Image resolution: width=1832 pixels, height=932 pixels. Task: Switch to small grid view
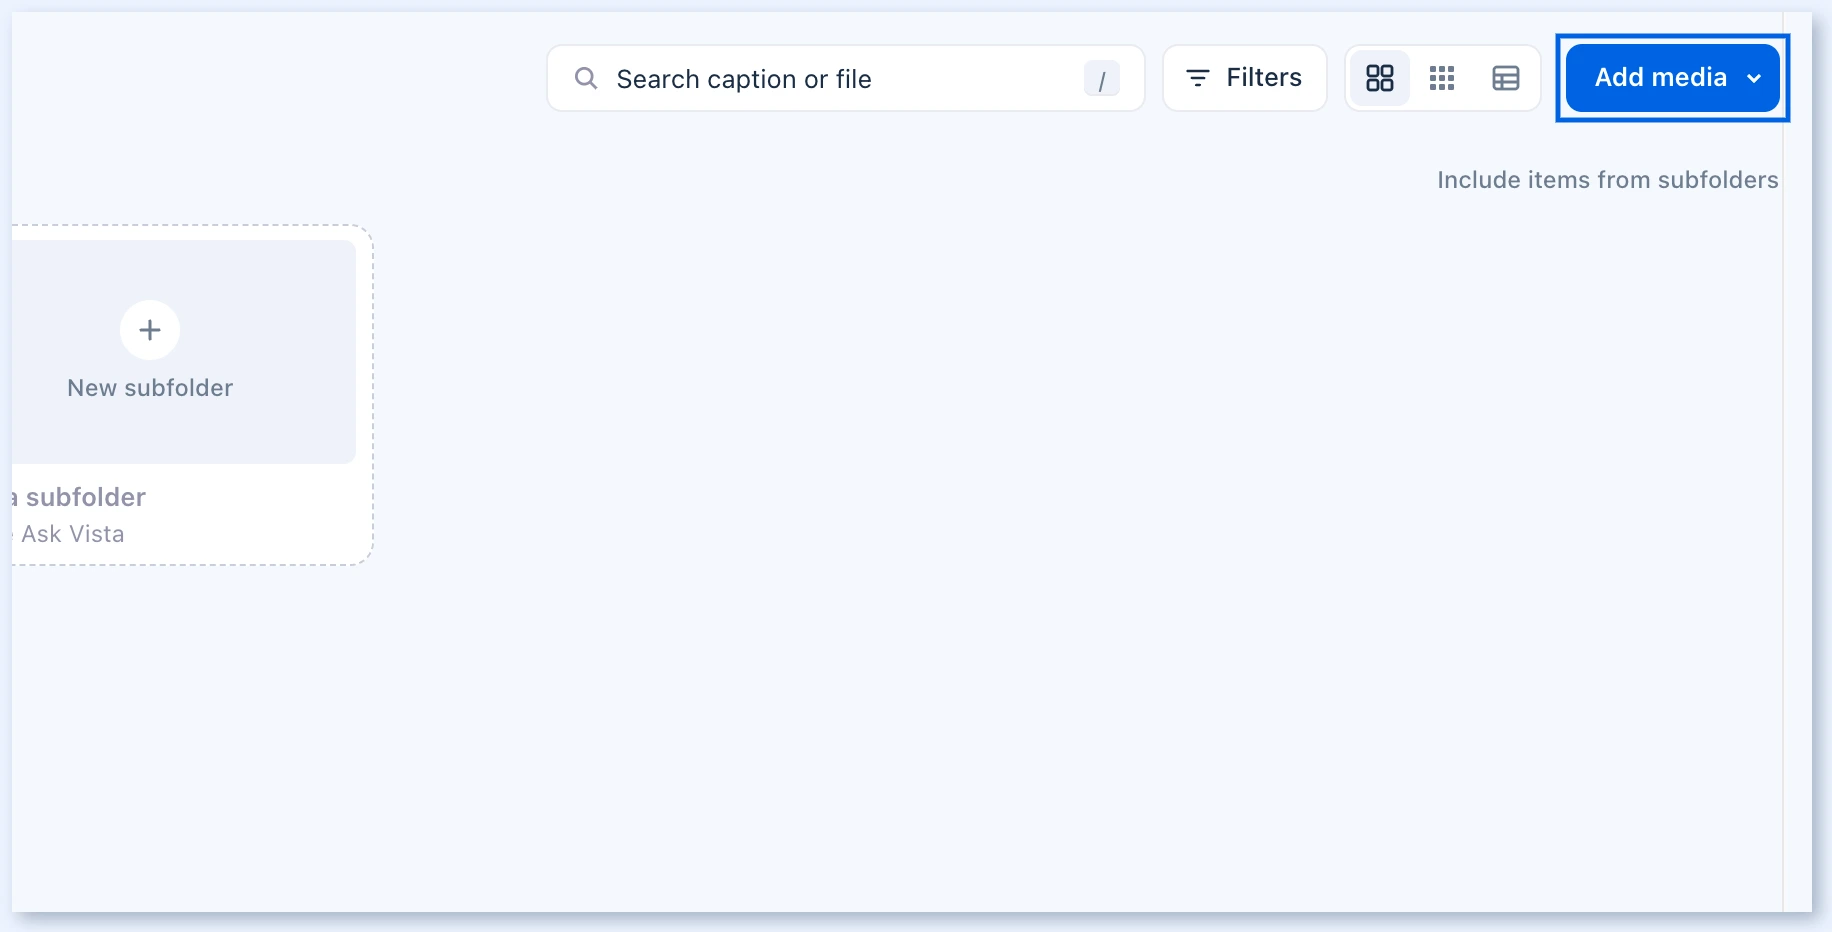(x=1442, y=78)
